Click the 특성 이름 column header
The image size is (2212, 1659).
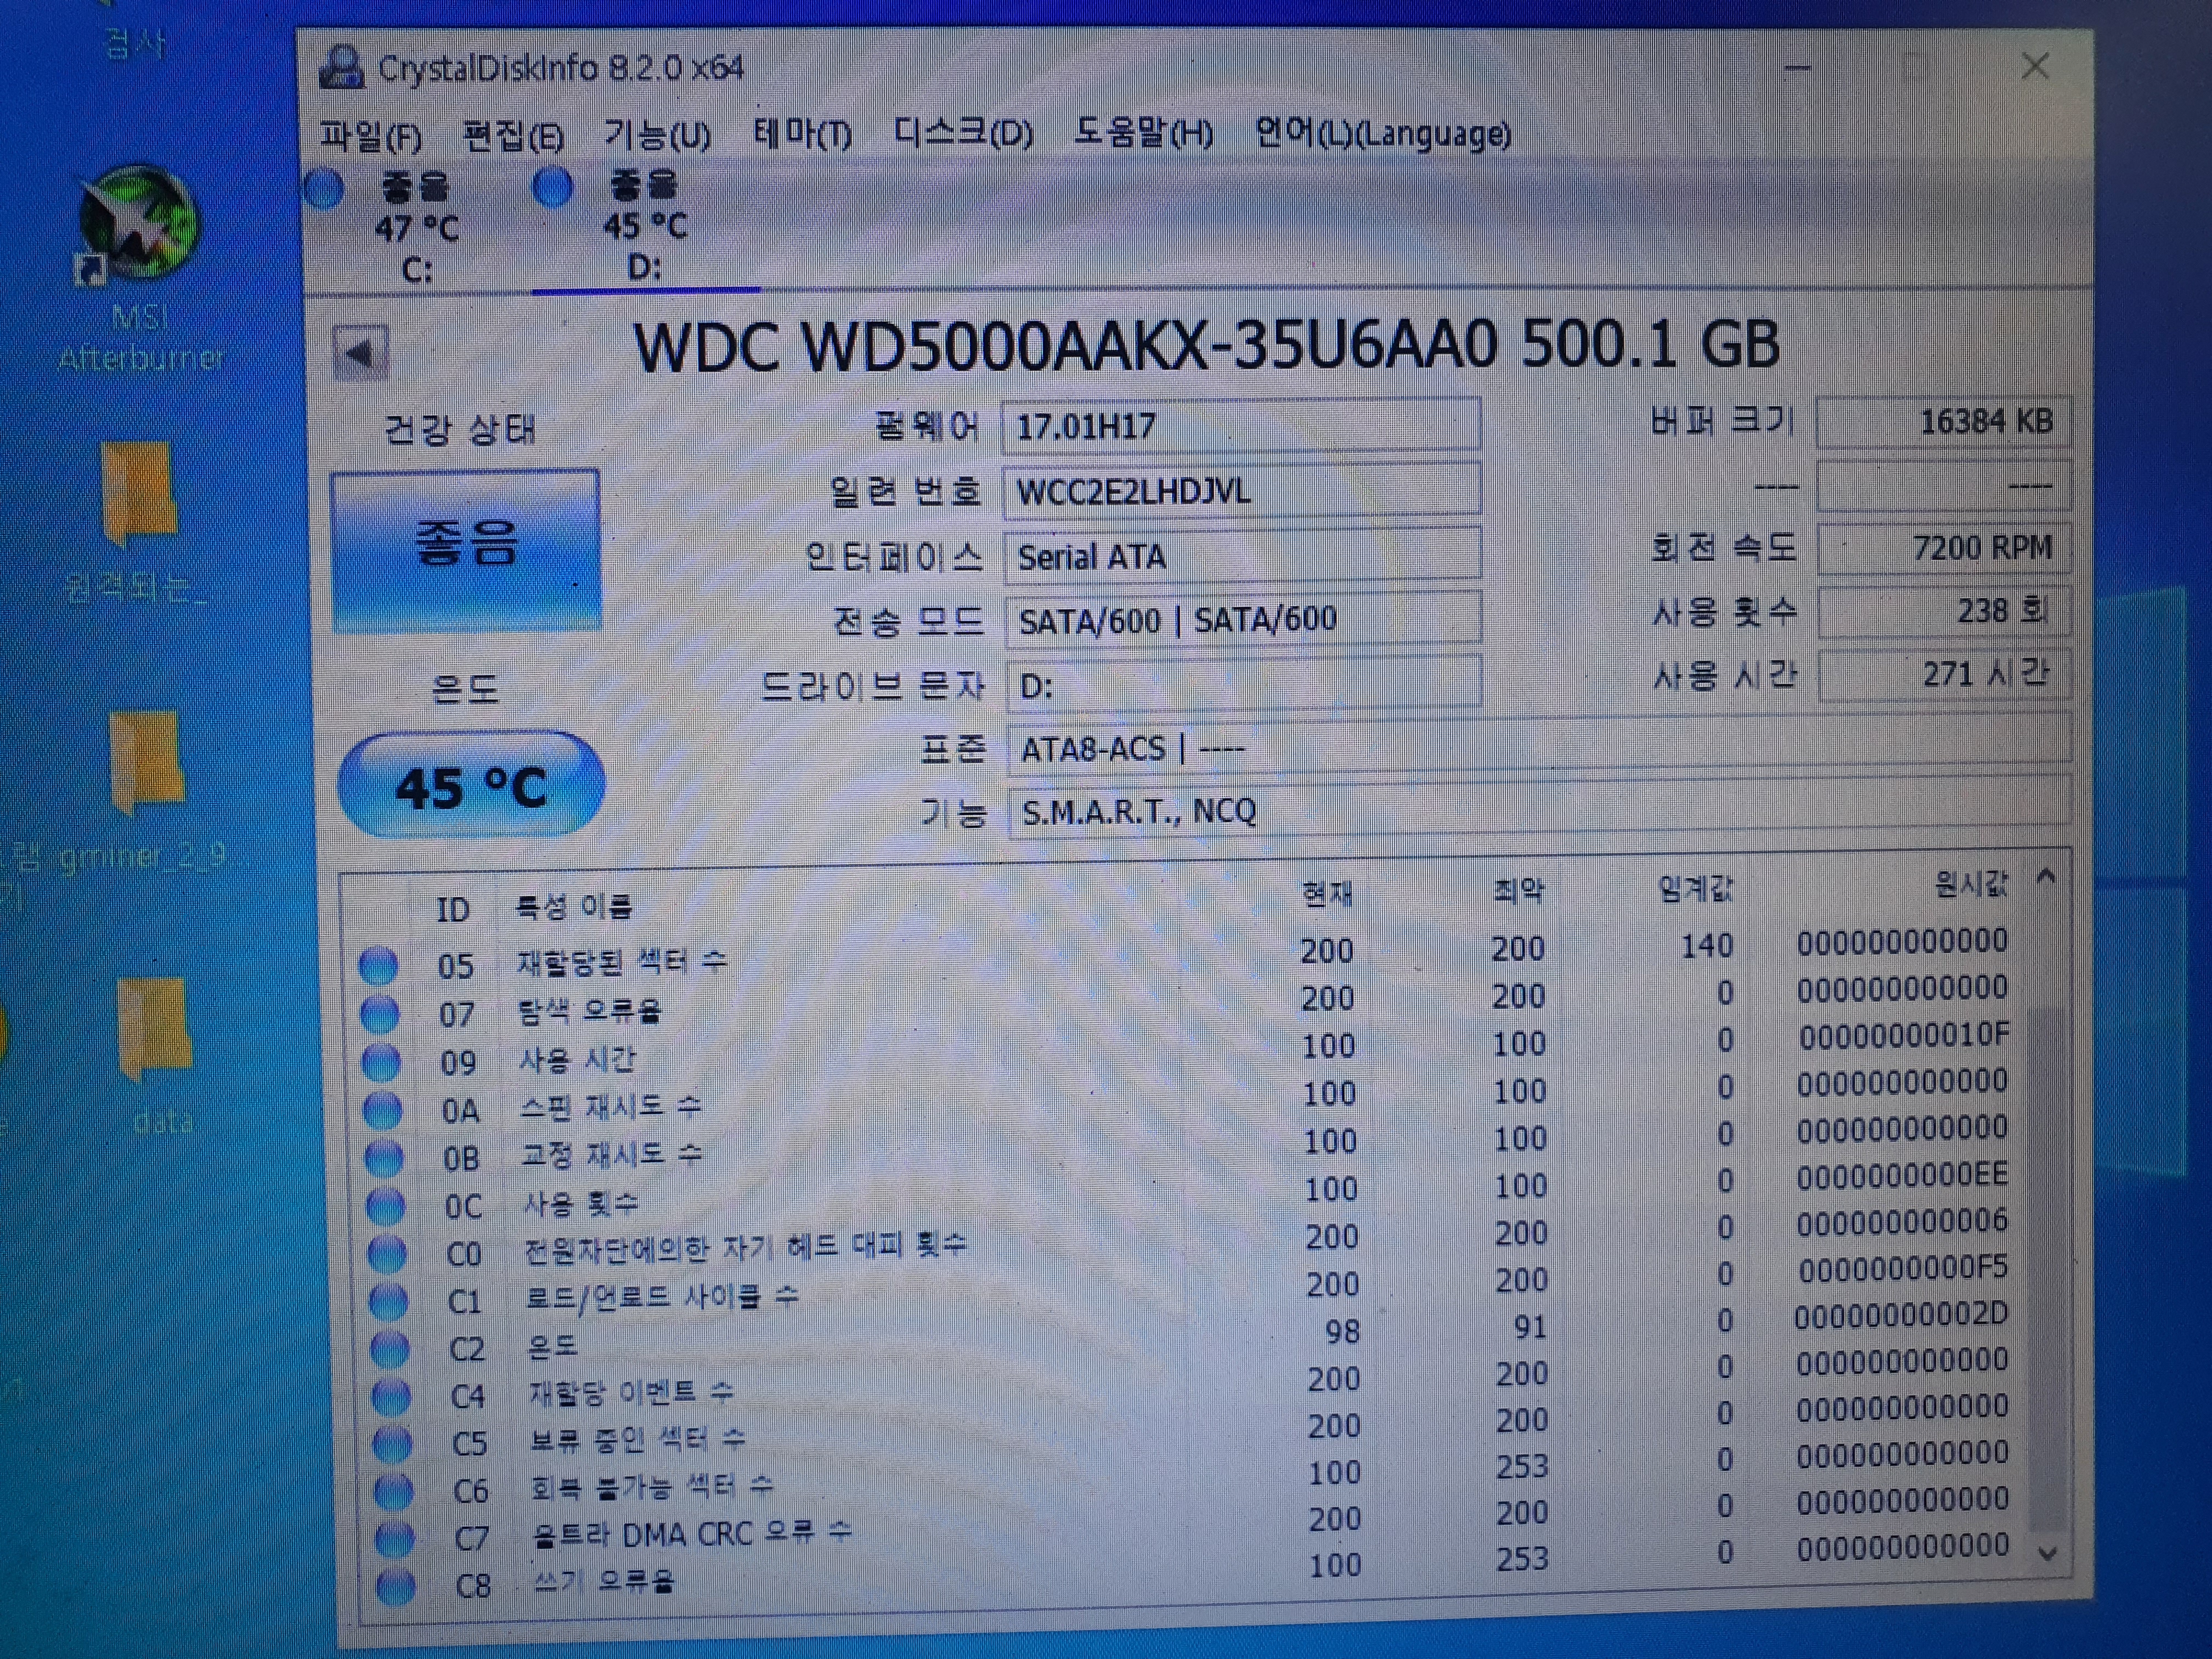573,907
